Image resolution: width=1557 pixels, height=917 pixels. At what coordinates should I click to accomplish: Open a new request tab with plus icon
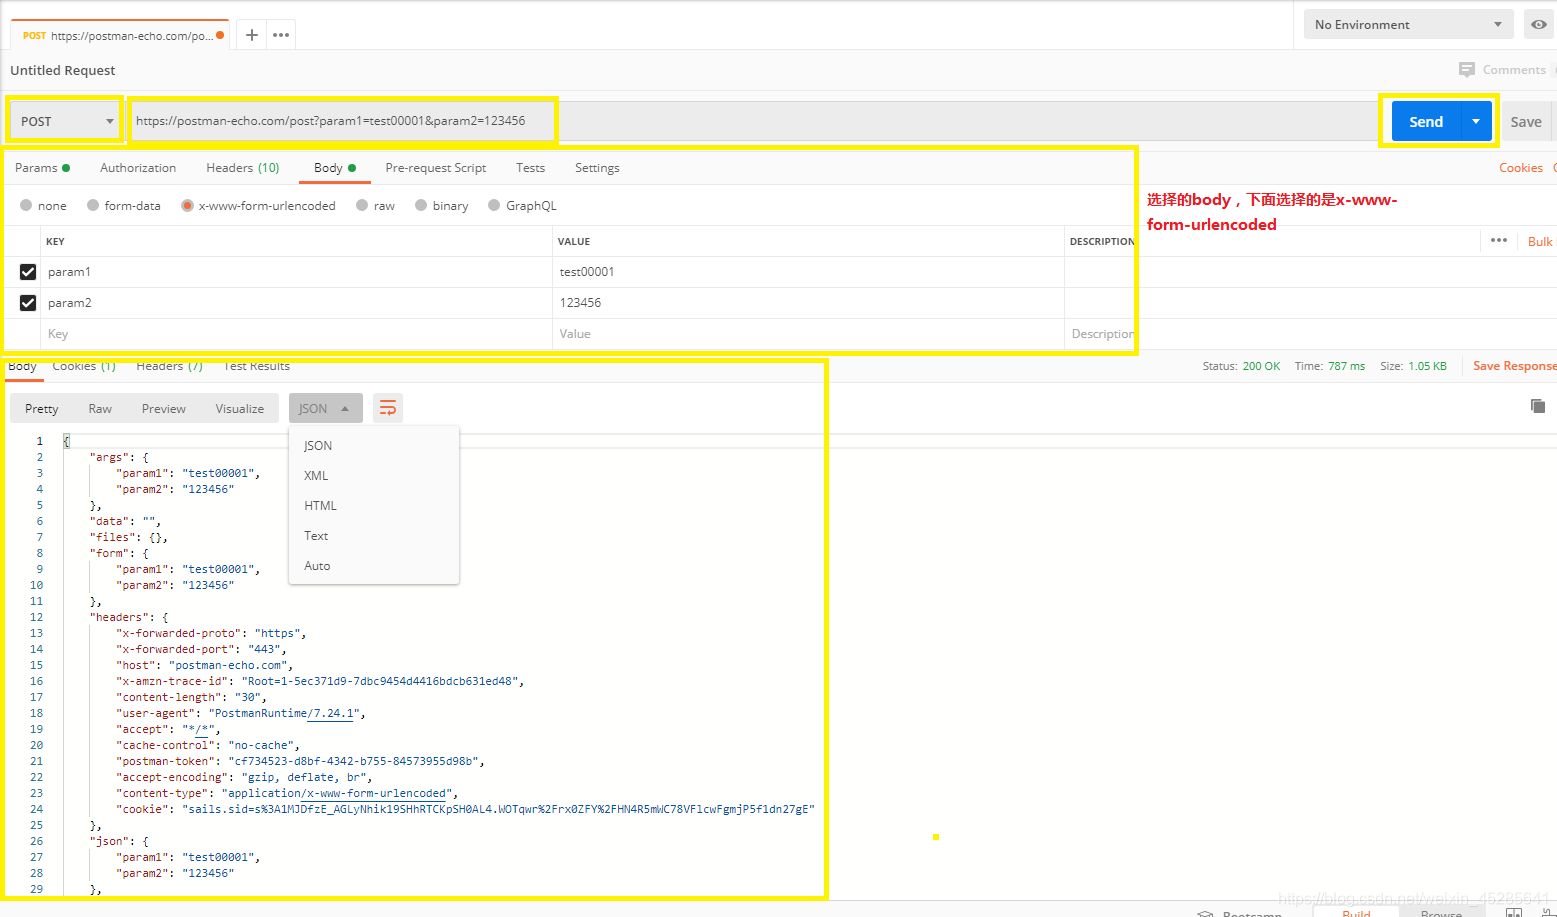pyautogui.click(x=252, y=35)
